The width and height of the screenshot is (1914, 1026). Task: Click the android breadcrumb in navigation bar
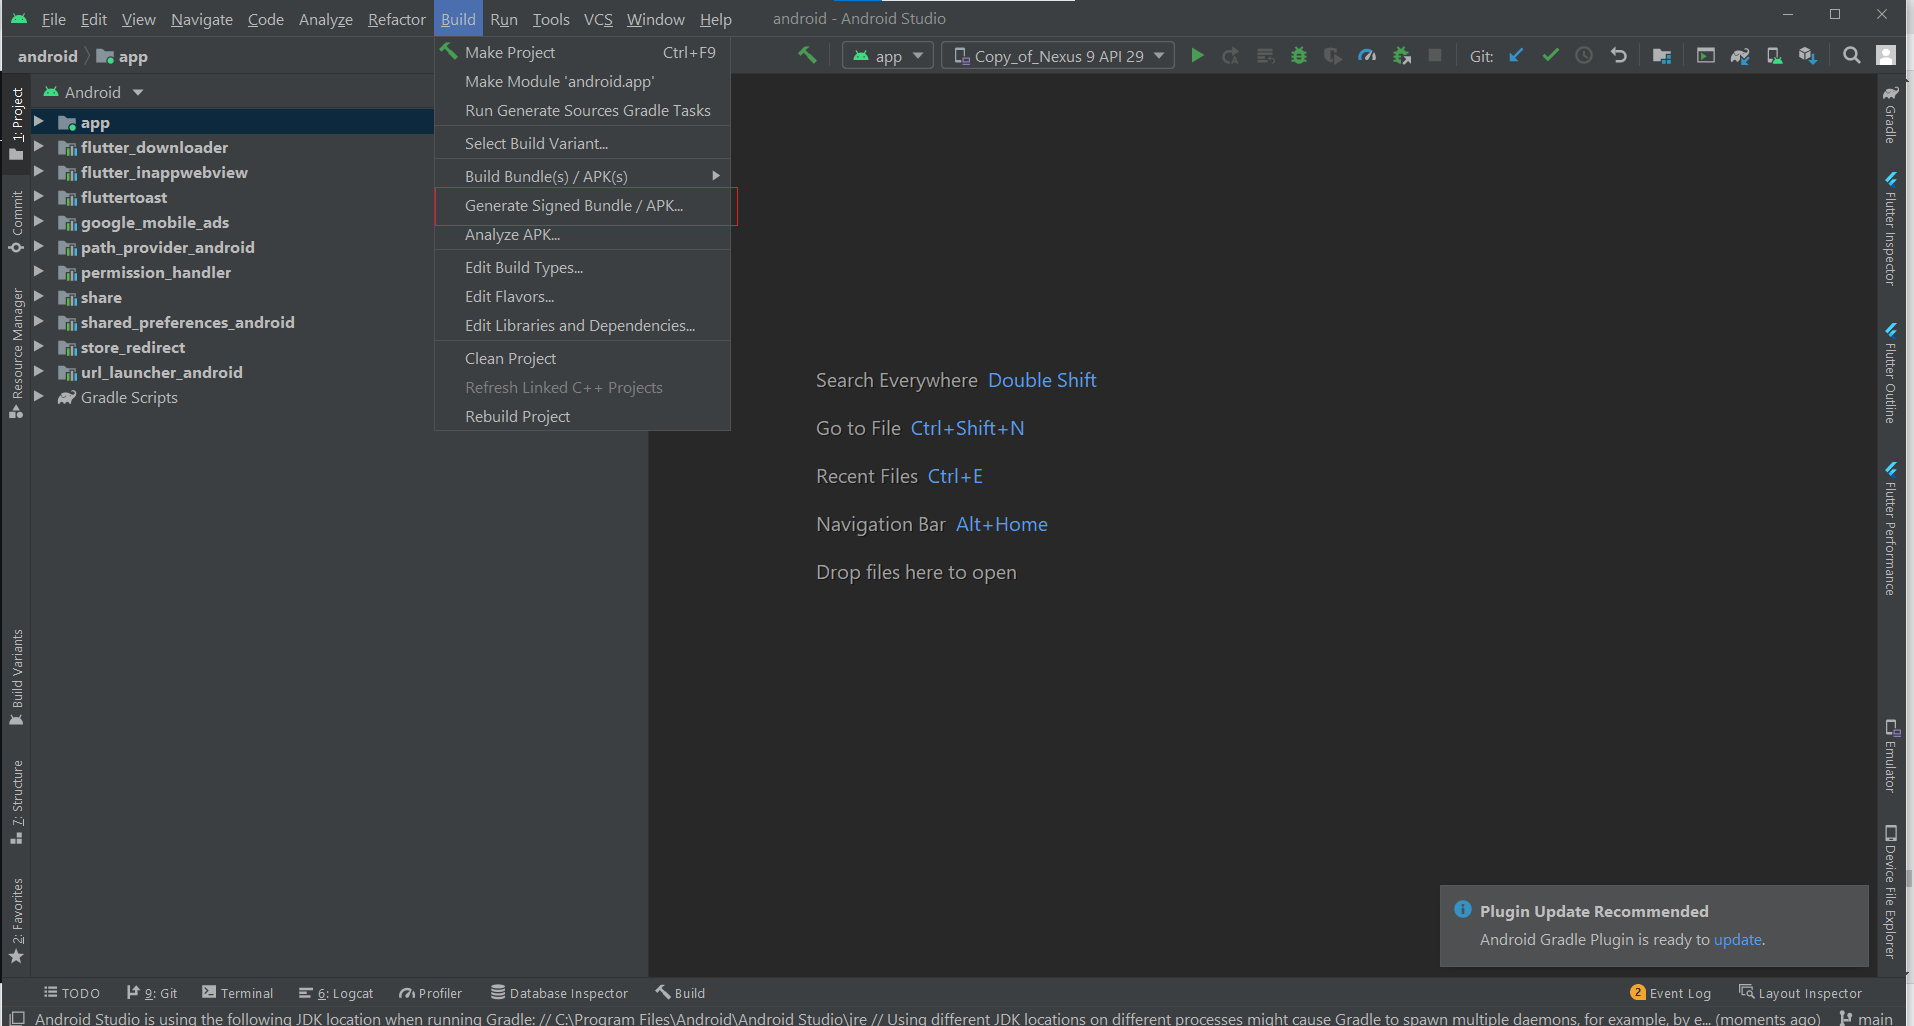pos(47,56)
